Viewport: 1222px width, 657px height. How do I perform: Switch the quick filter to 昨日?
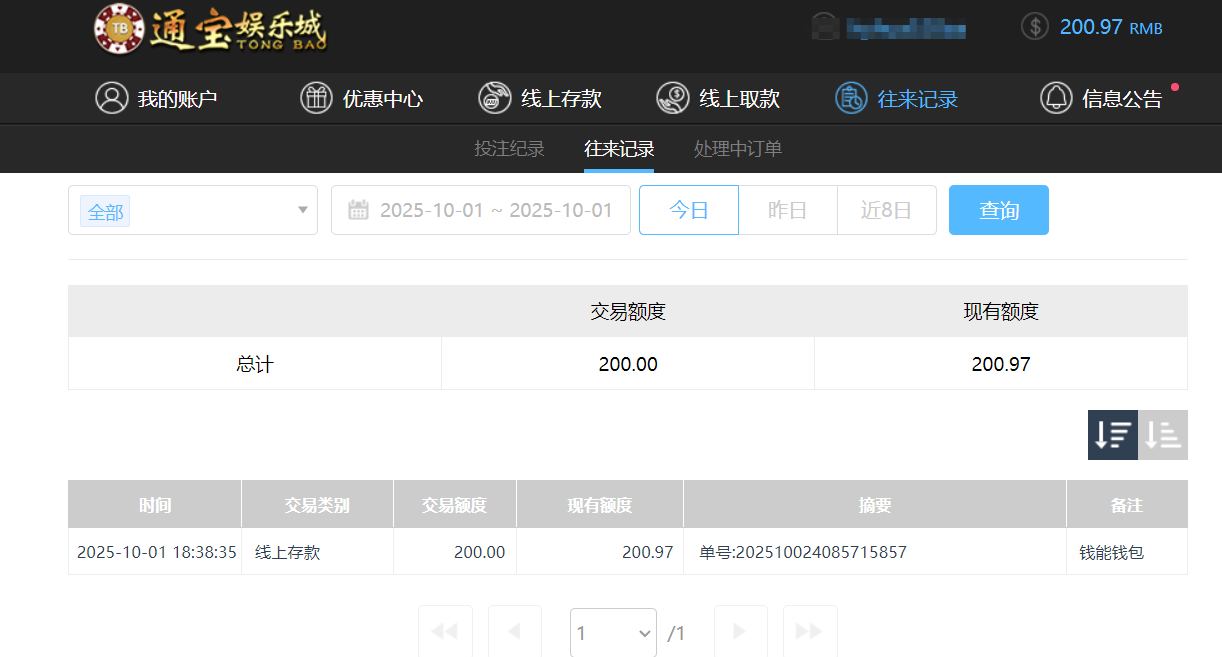click(x=787, y=210)
